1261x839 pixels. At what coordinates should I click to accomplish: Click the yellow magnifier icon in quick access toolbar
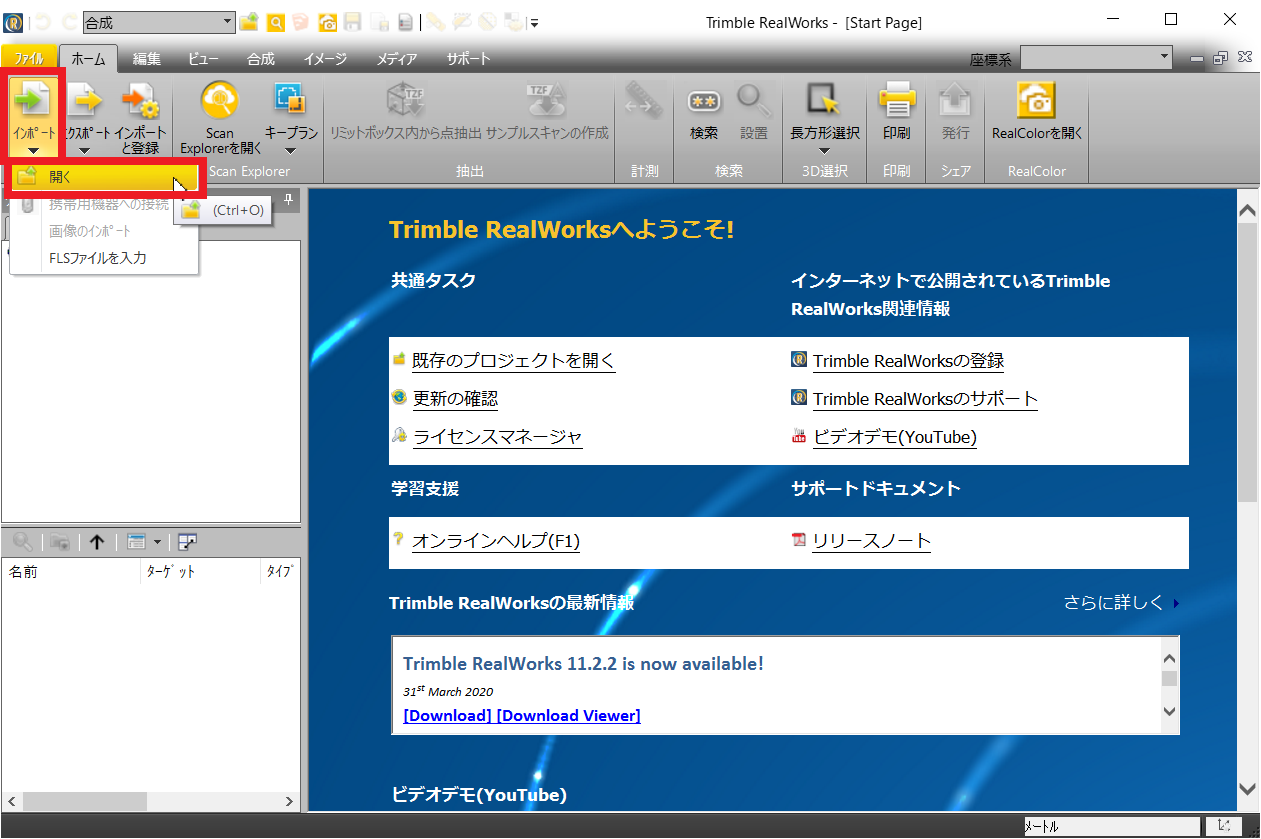pyautogui.click(x=275, y=22)
